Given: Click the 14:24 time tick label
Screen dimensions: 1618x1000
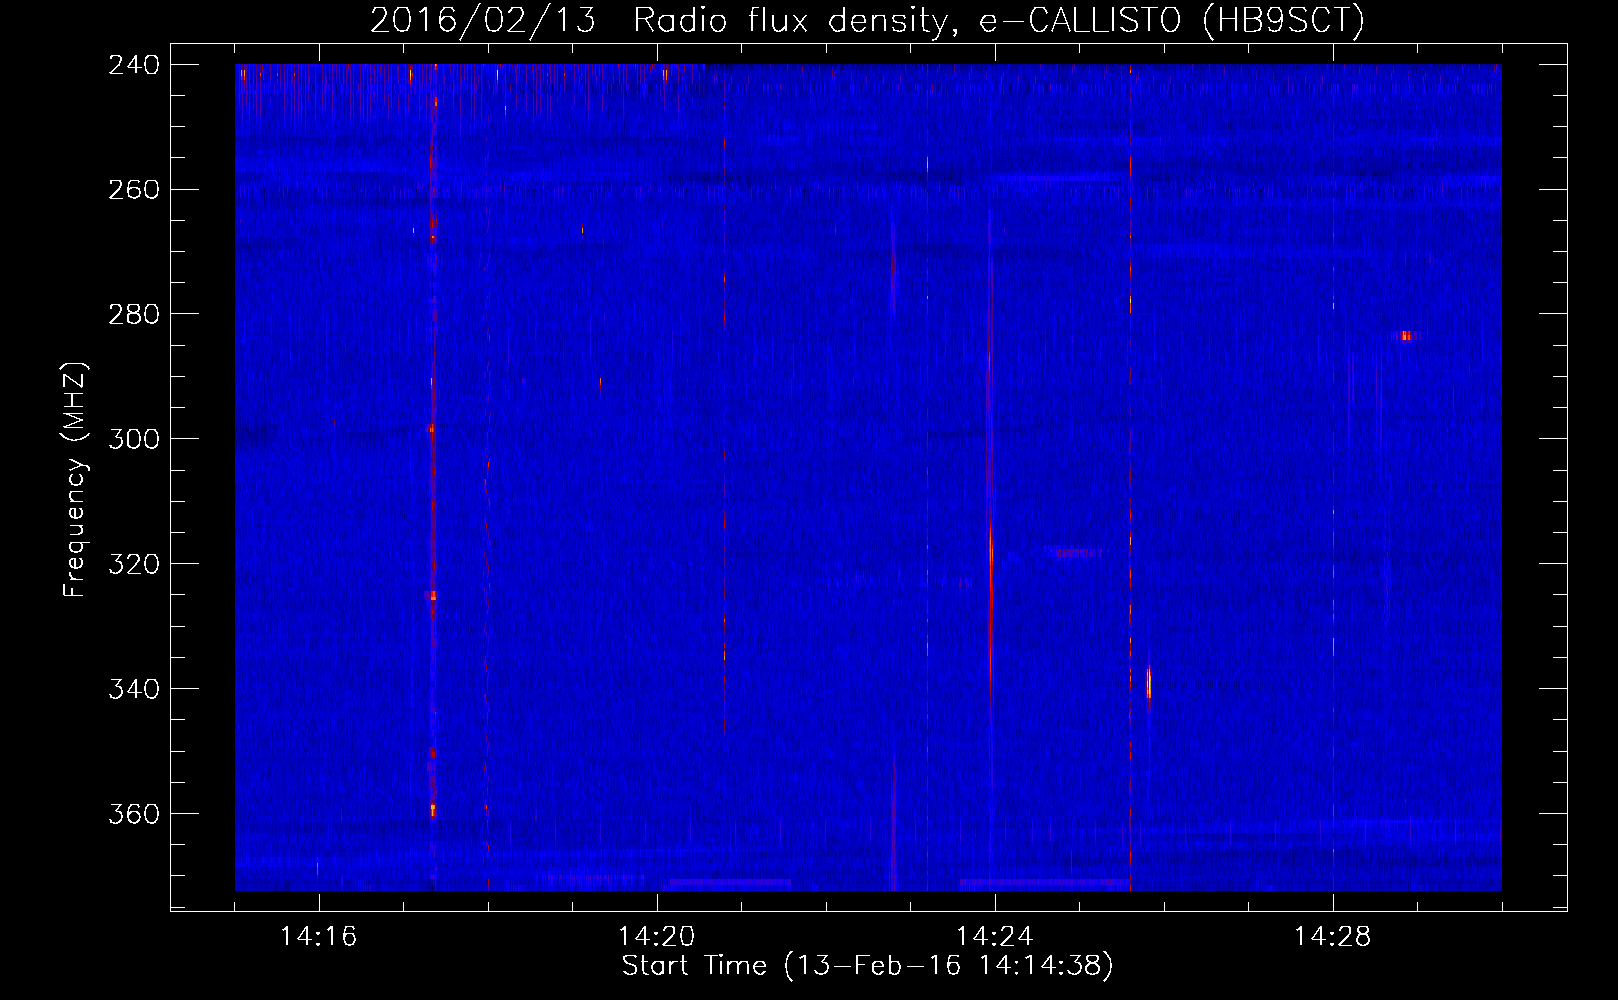Looking at the screenshot, I should pos(994,937).
